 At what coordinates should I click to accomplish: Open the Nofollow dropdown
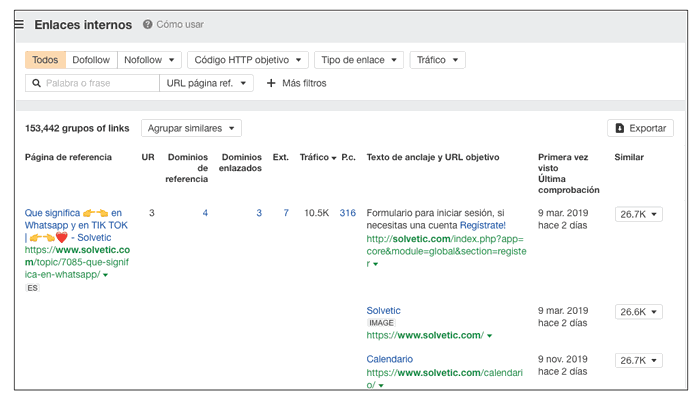click(x=150, y=60)
